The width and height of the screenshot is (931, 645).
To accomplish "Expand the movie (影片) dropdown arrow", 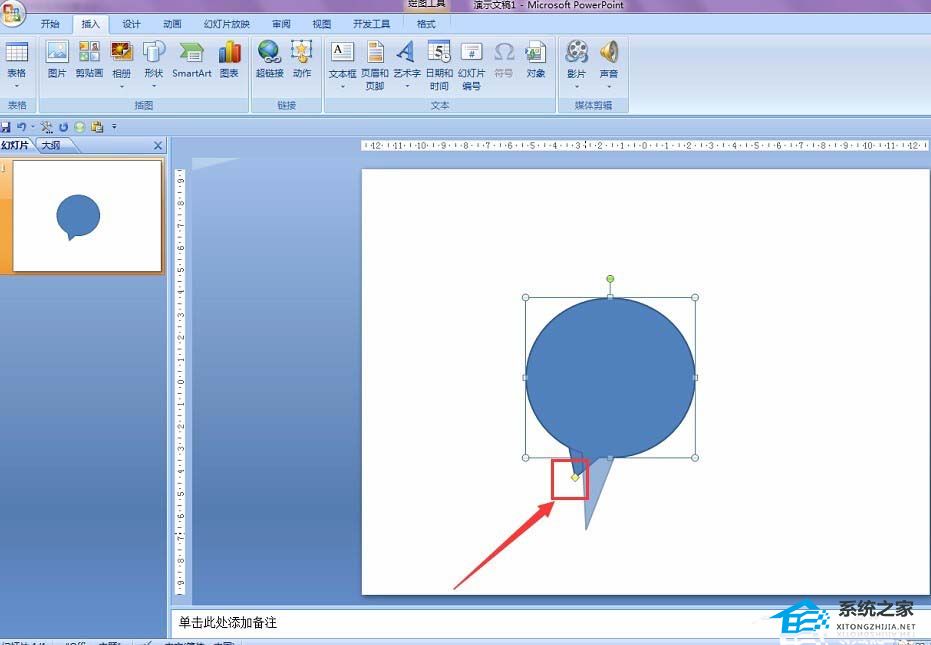I will (577, 87).
